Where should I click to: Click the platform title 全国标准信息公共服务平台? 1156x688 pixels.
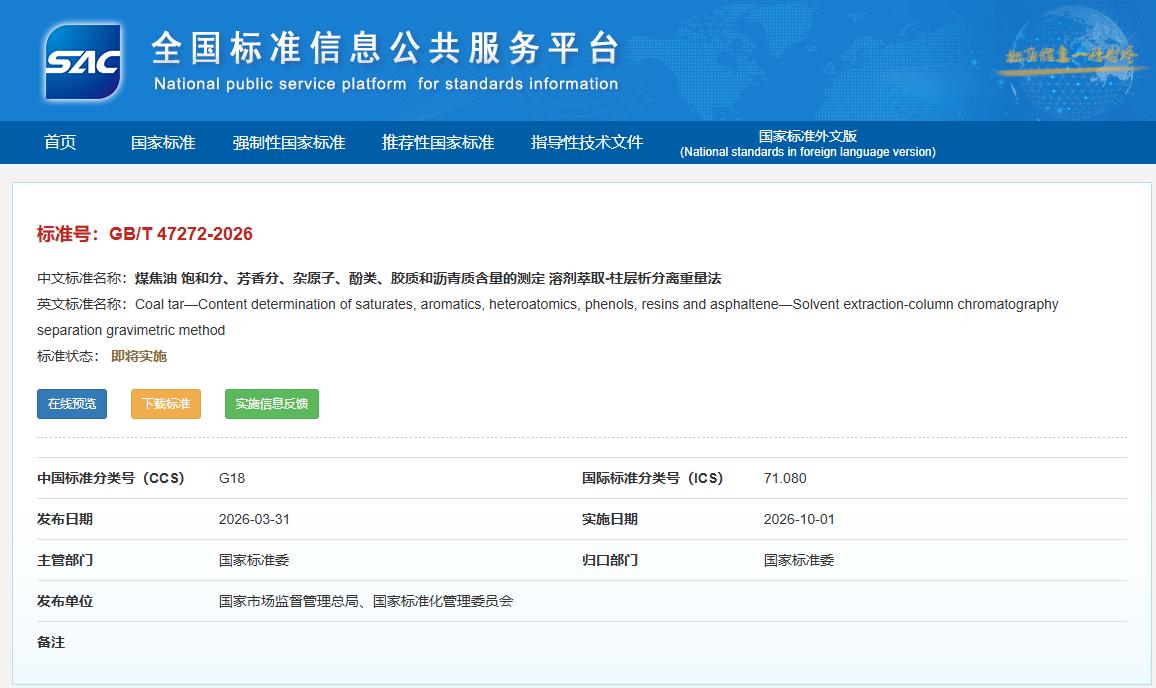[x=385, y=48]
